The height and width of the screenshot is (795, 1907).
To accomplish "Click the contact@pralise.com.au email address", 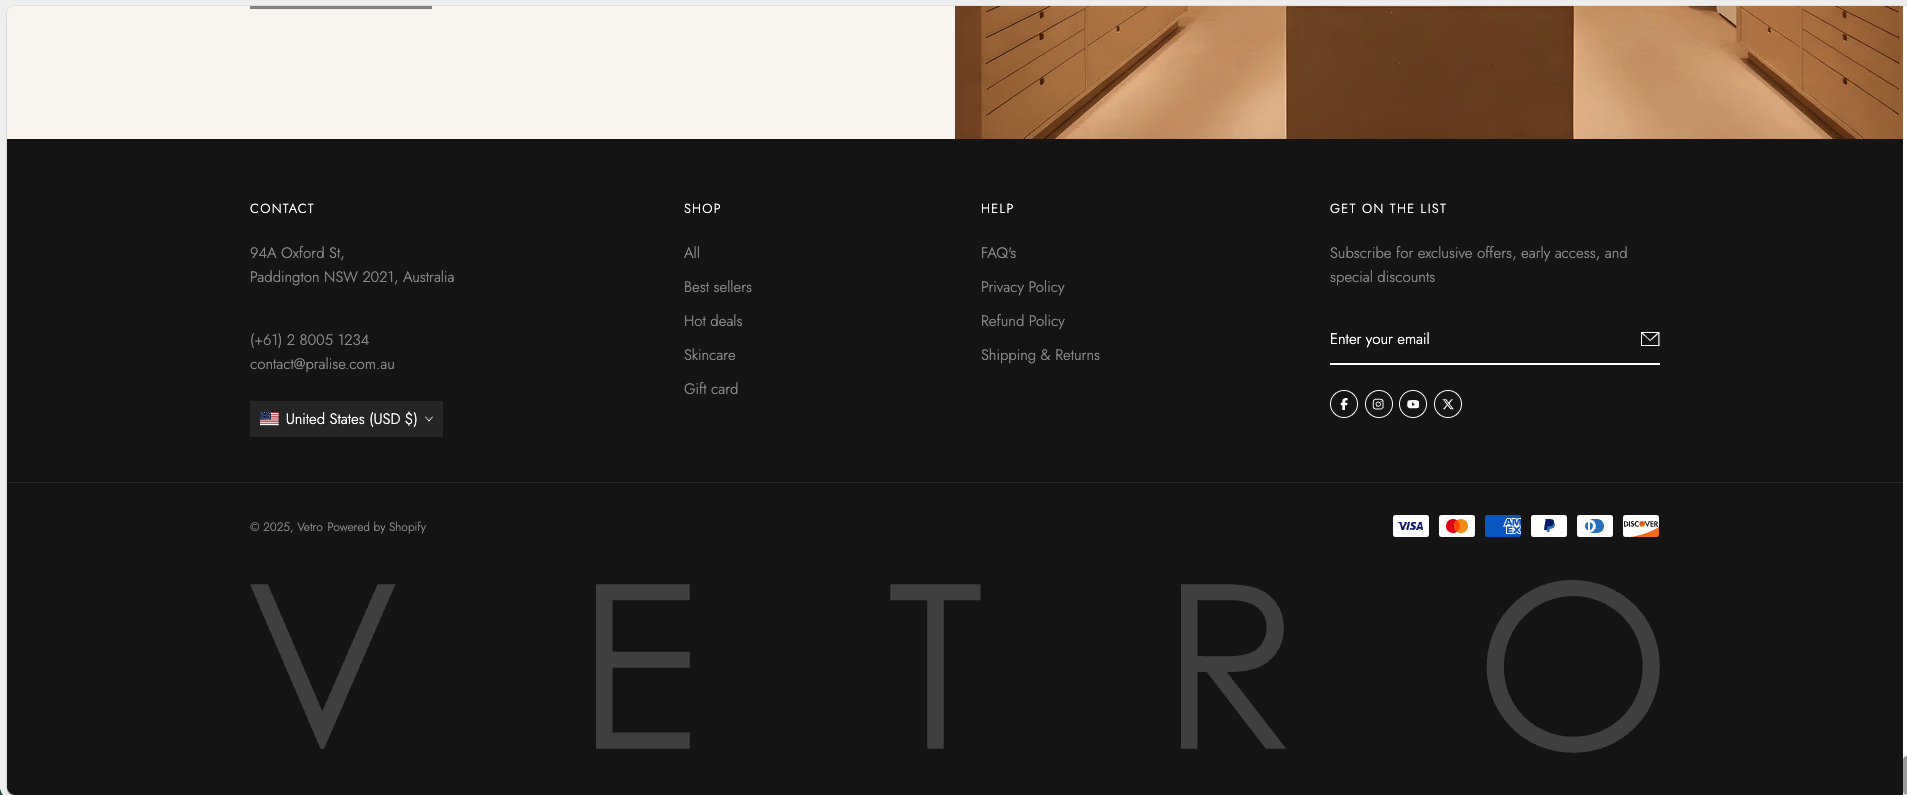I will [x=322, y=364].
